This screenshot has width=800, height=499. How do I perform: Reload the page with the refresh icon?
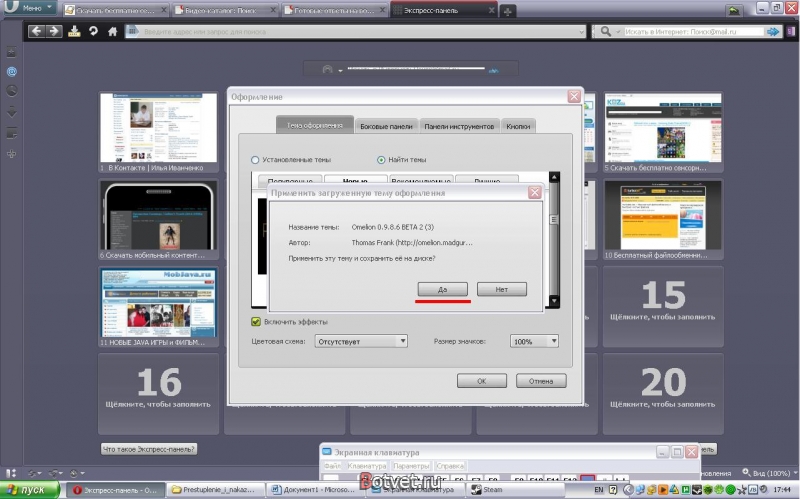[x=93, y=31]
